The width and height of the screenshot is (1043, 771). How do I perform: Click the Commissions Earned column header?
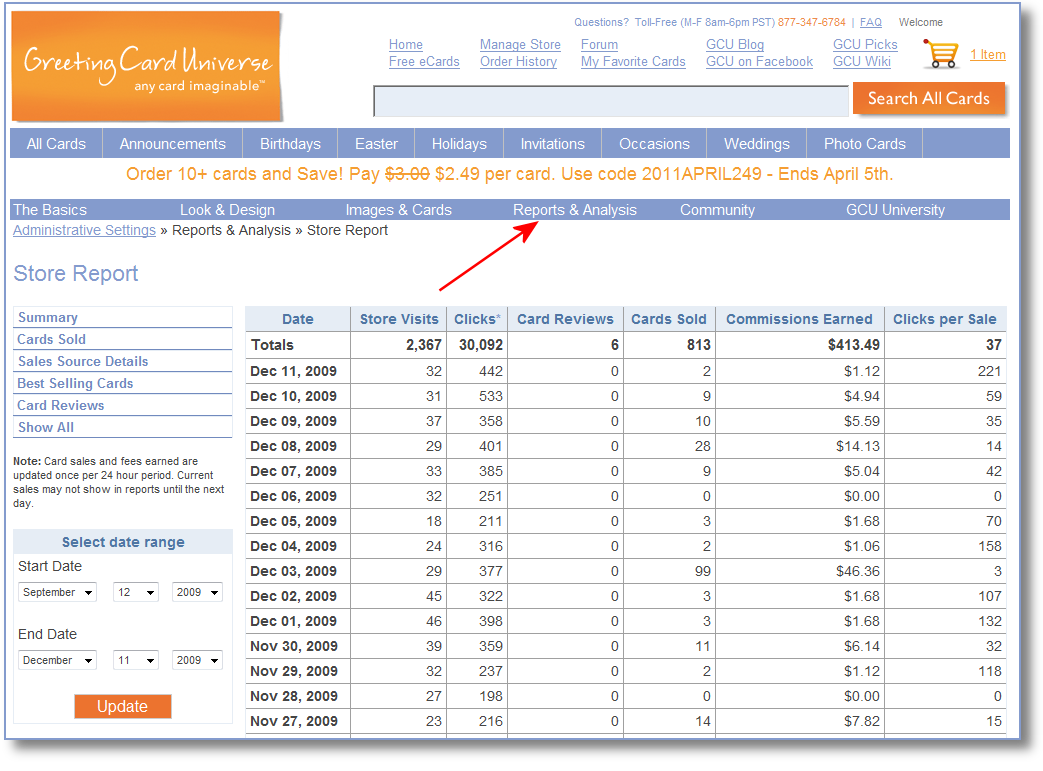(800, 319)
